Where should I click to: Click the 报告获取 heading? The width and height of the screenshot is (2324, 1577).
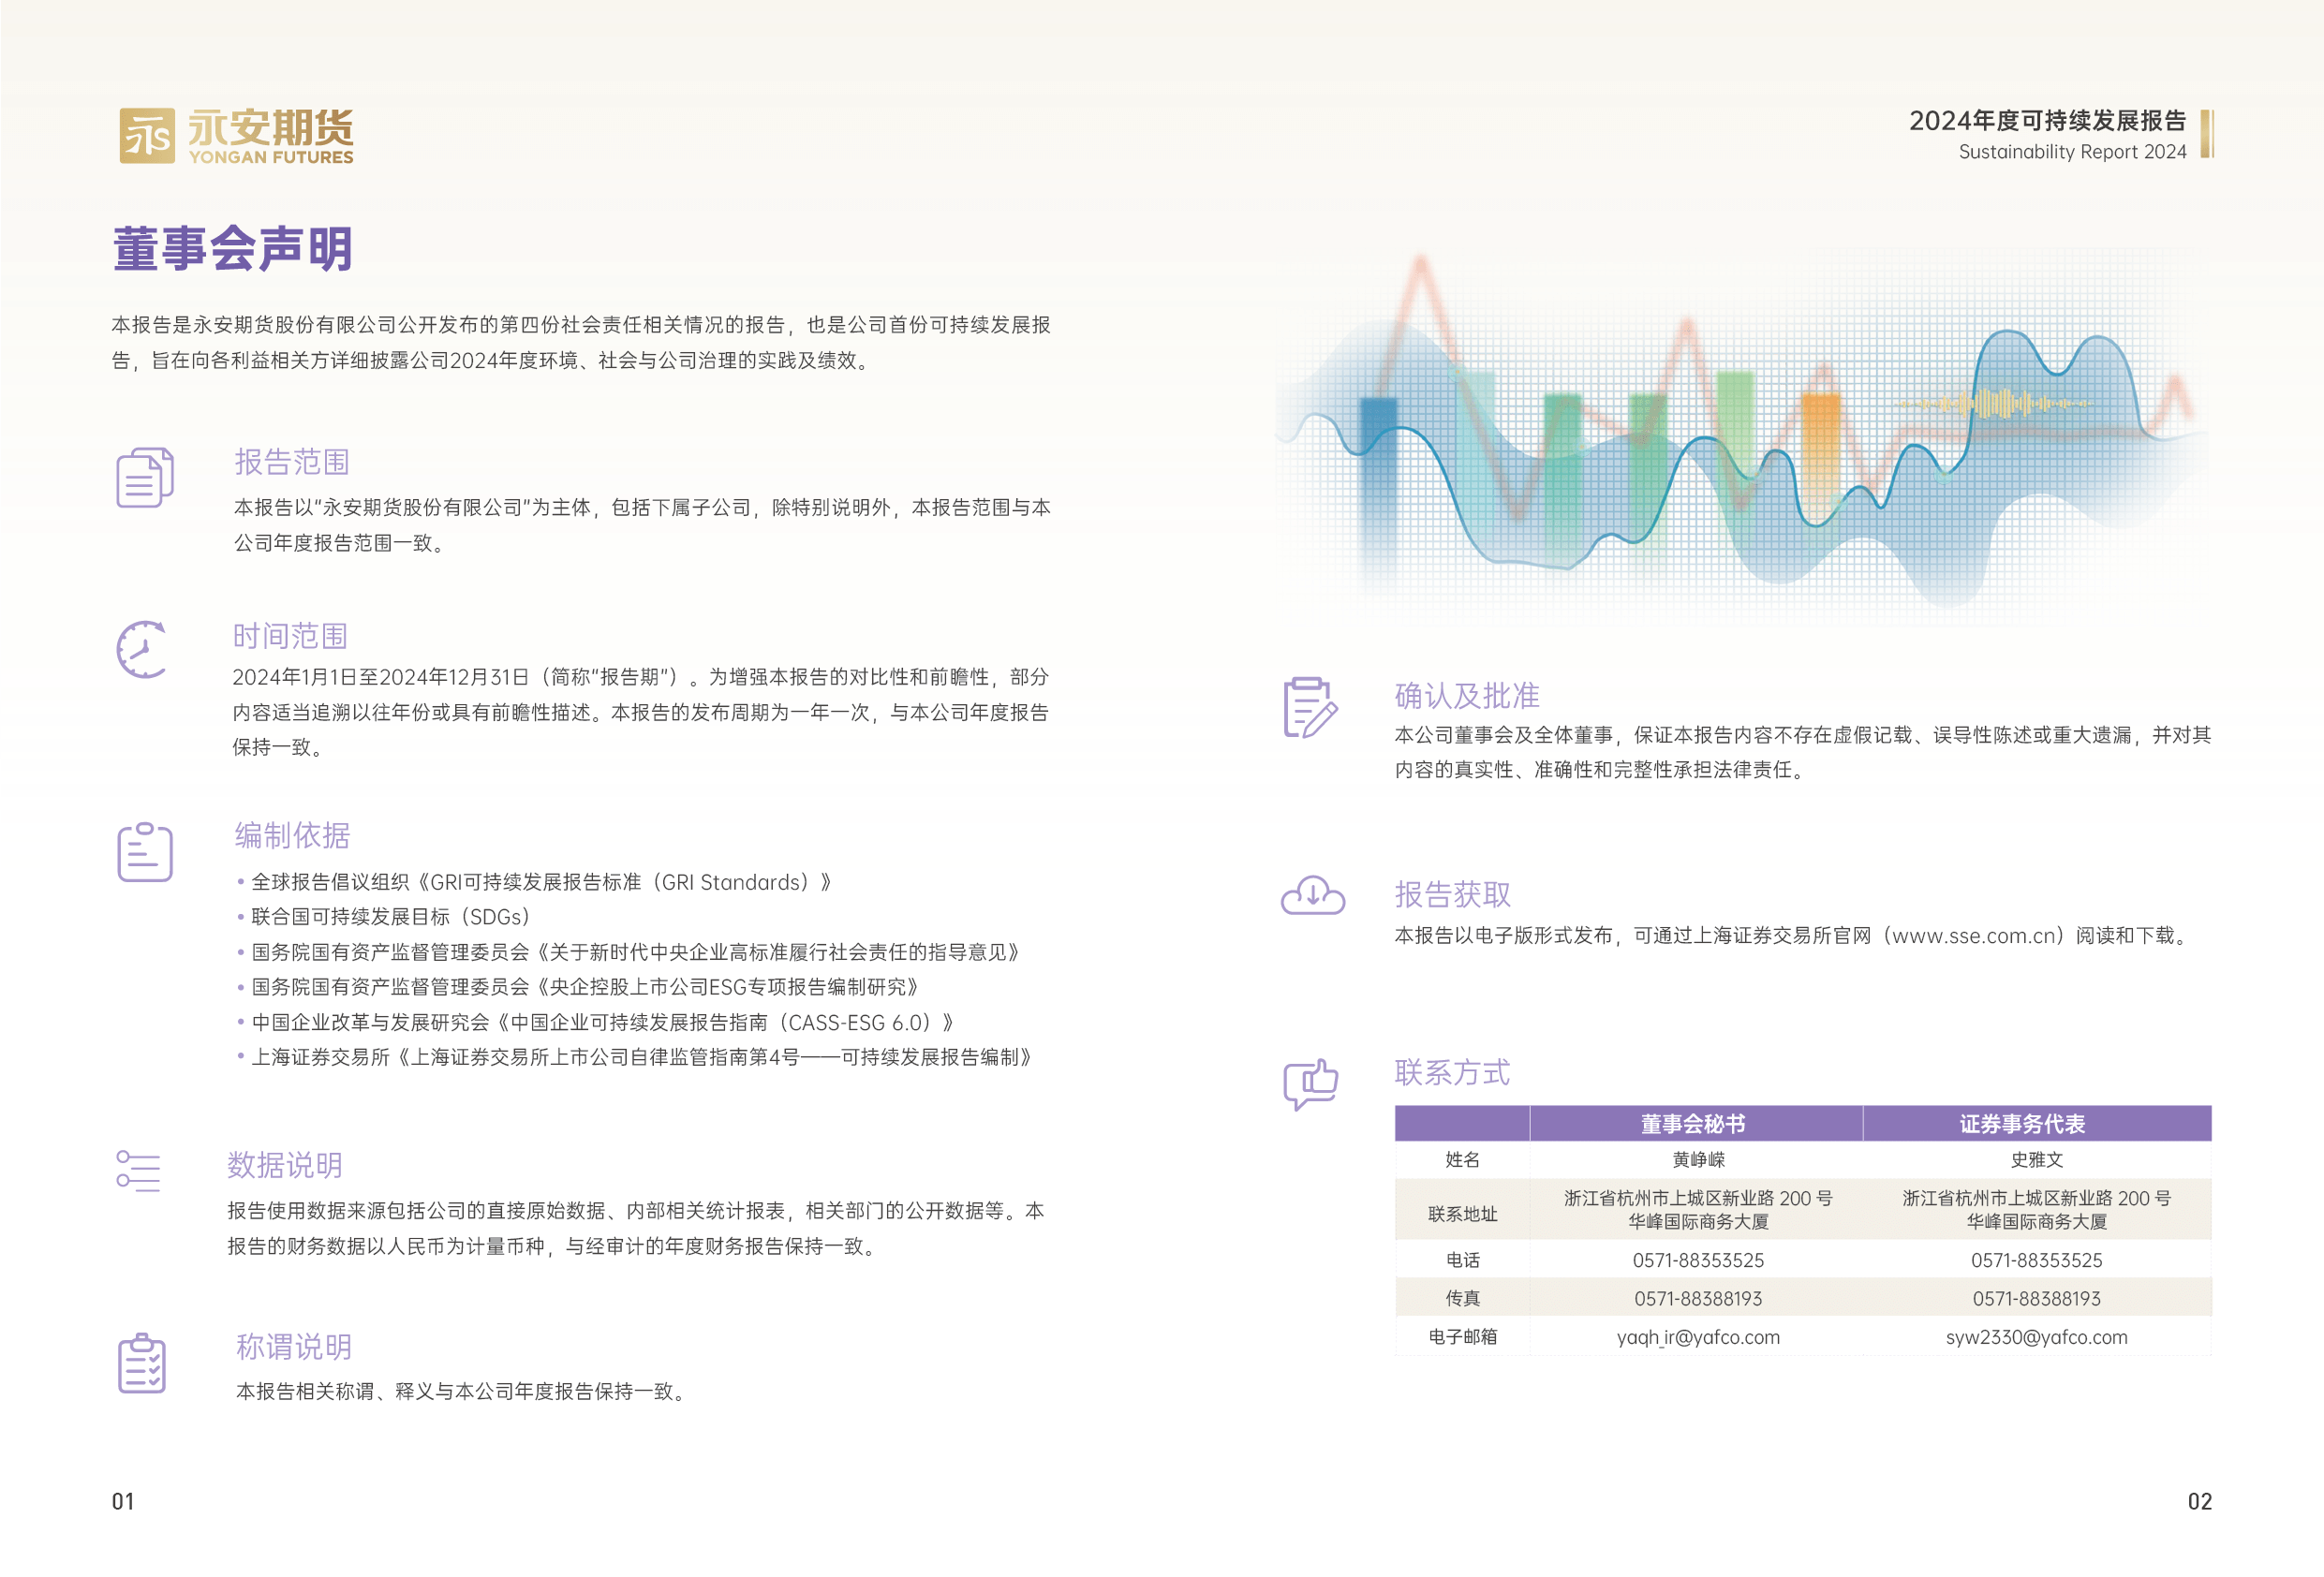[1453, 894]
